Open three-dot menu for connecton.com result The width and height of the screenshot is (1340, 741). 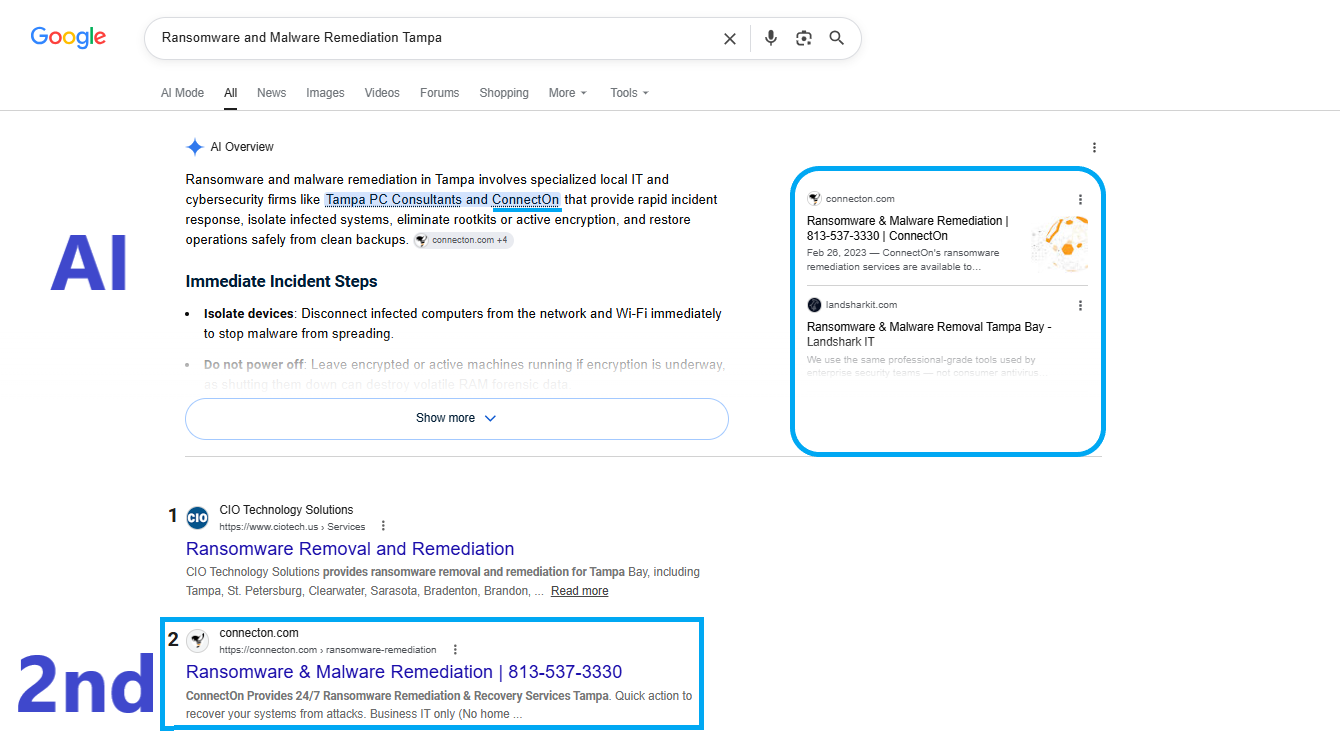[x=455, y=649]
